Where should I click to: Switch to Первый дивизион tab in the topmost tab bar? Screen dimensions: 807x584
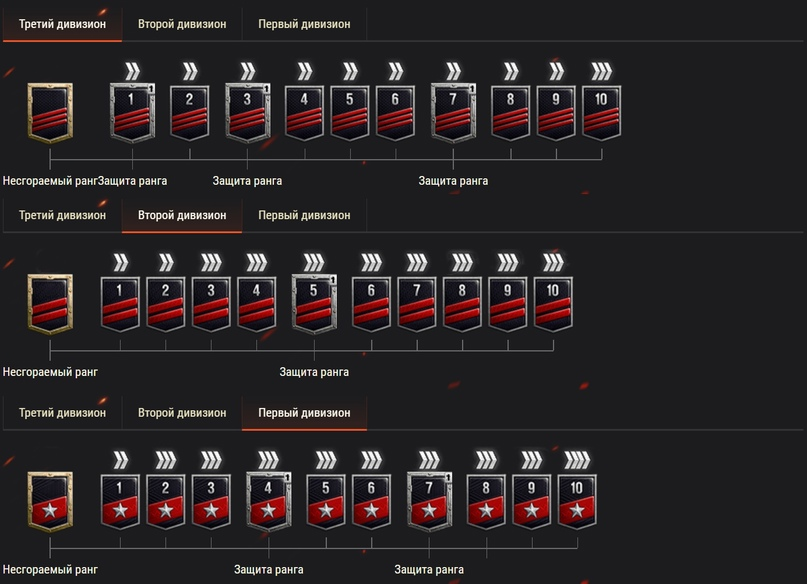coord(304,24)
